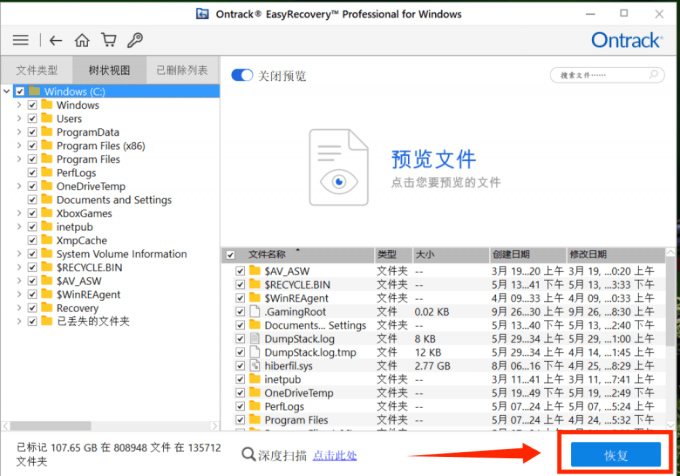Toggle the 关闭预览 preview switch
This screenshot has height=476, width=680.
(241, 76)
